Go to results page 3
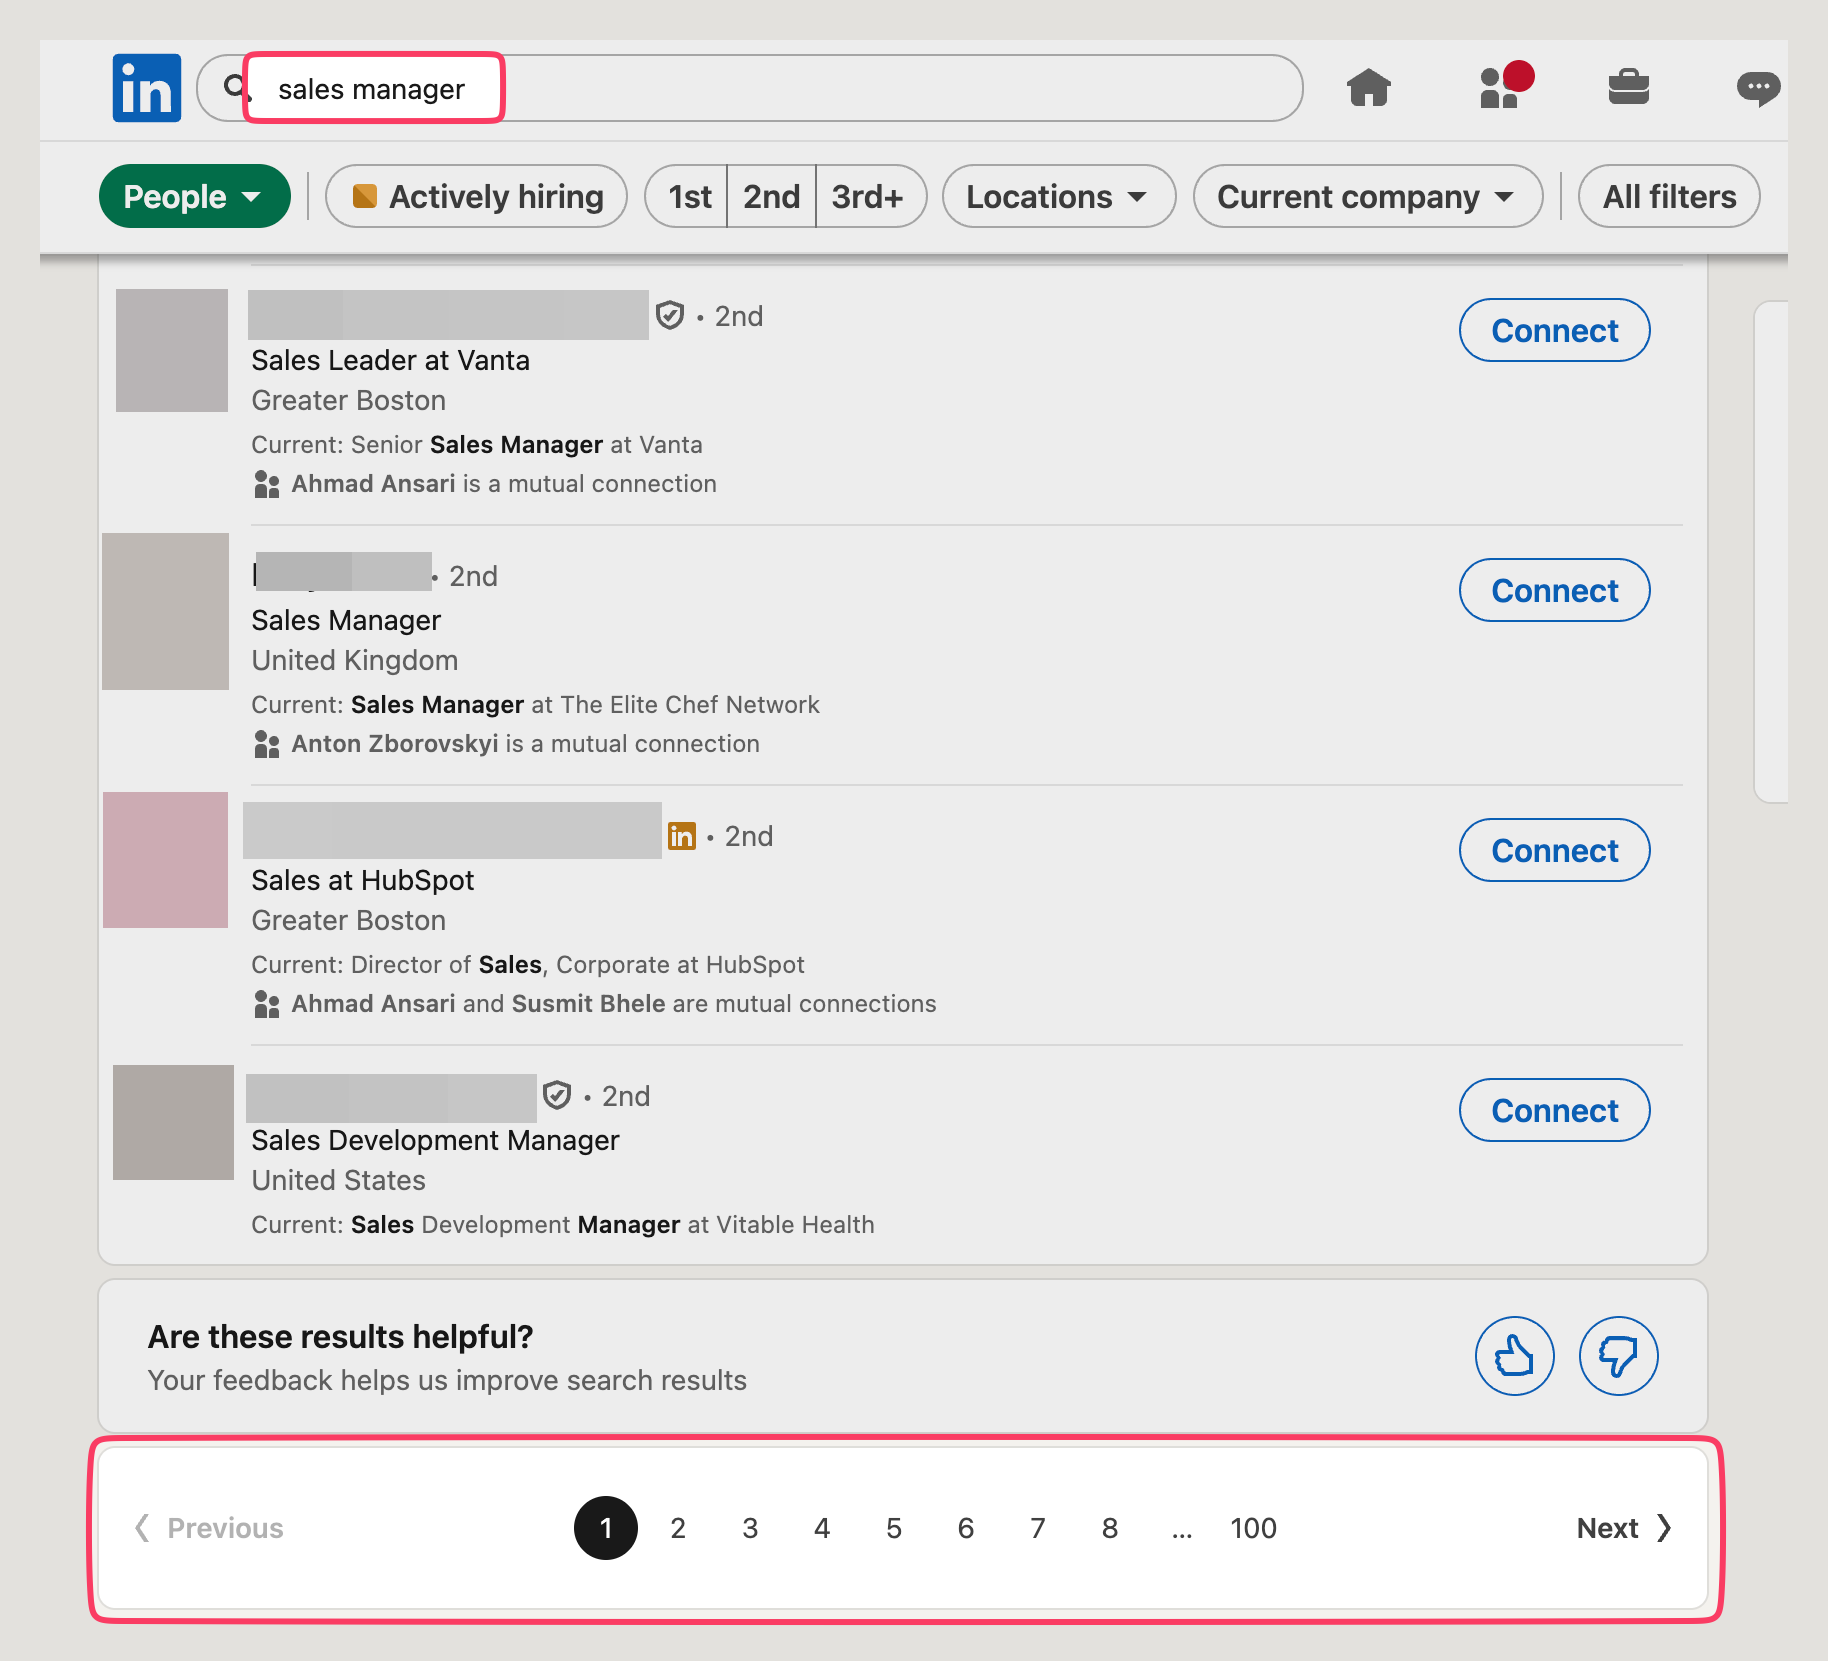This screenshot has width=1828, height=1661. [x=750, y=1528]
